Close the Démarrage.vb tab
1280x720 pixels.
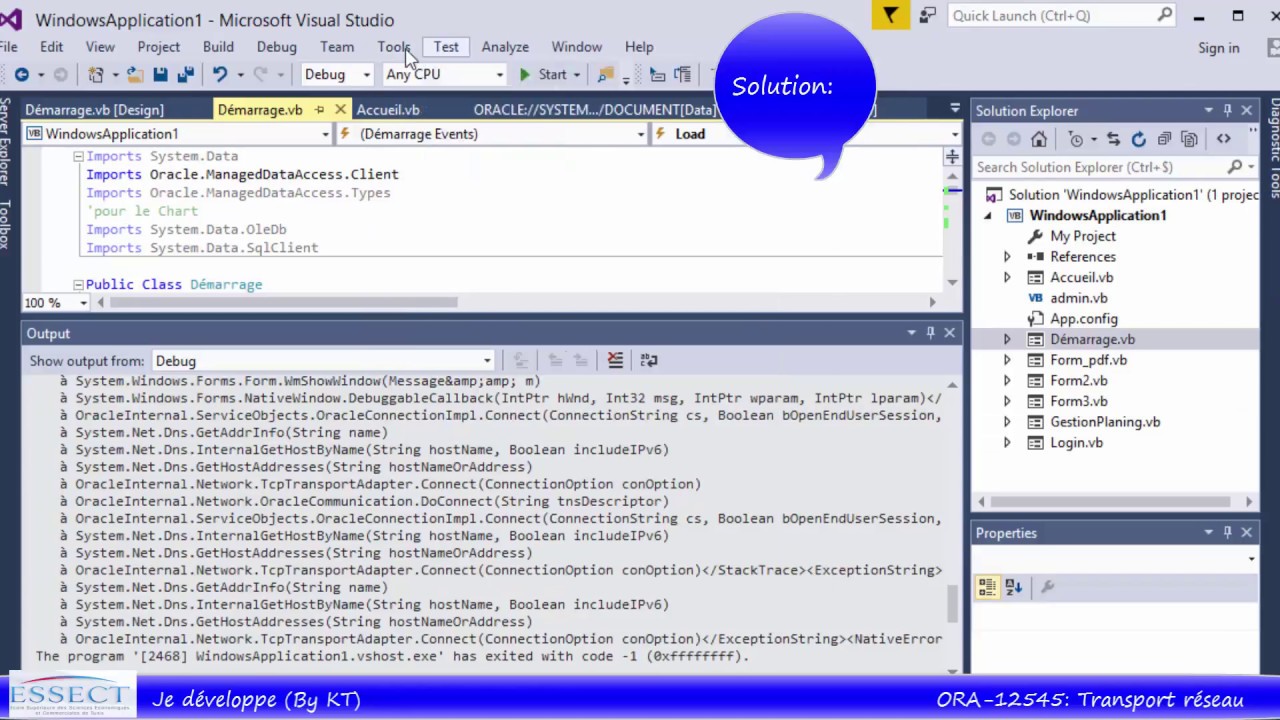(x=340, y=110)
